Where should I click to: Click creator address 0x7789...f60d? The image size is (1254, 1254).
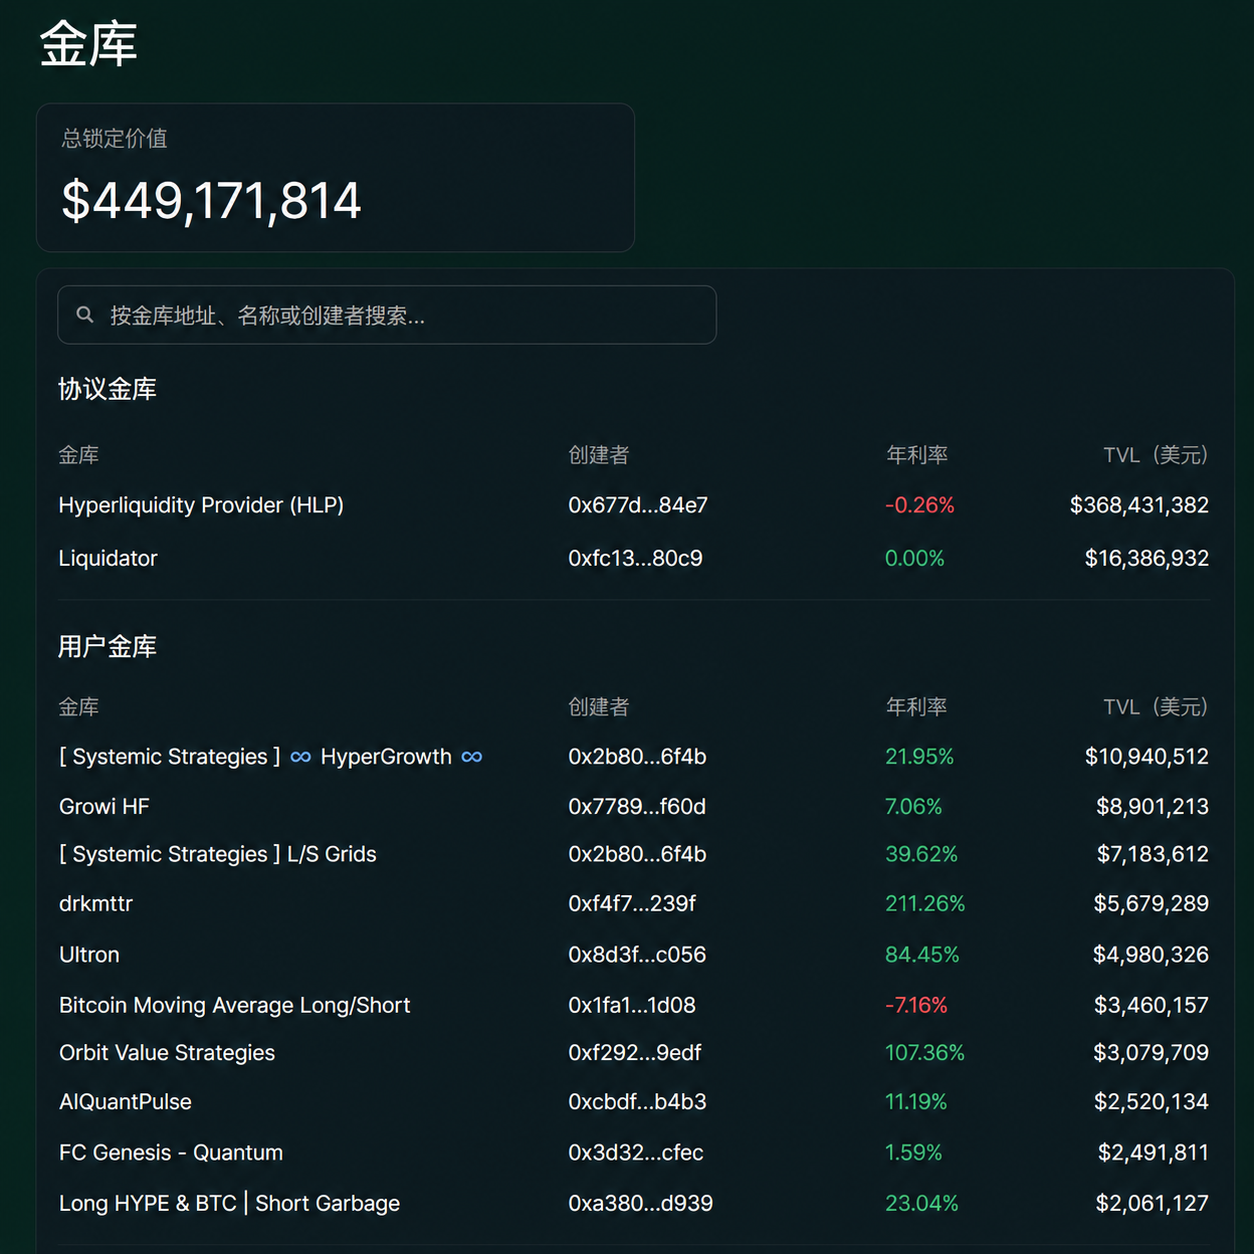(x=637, y=806)
